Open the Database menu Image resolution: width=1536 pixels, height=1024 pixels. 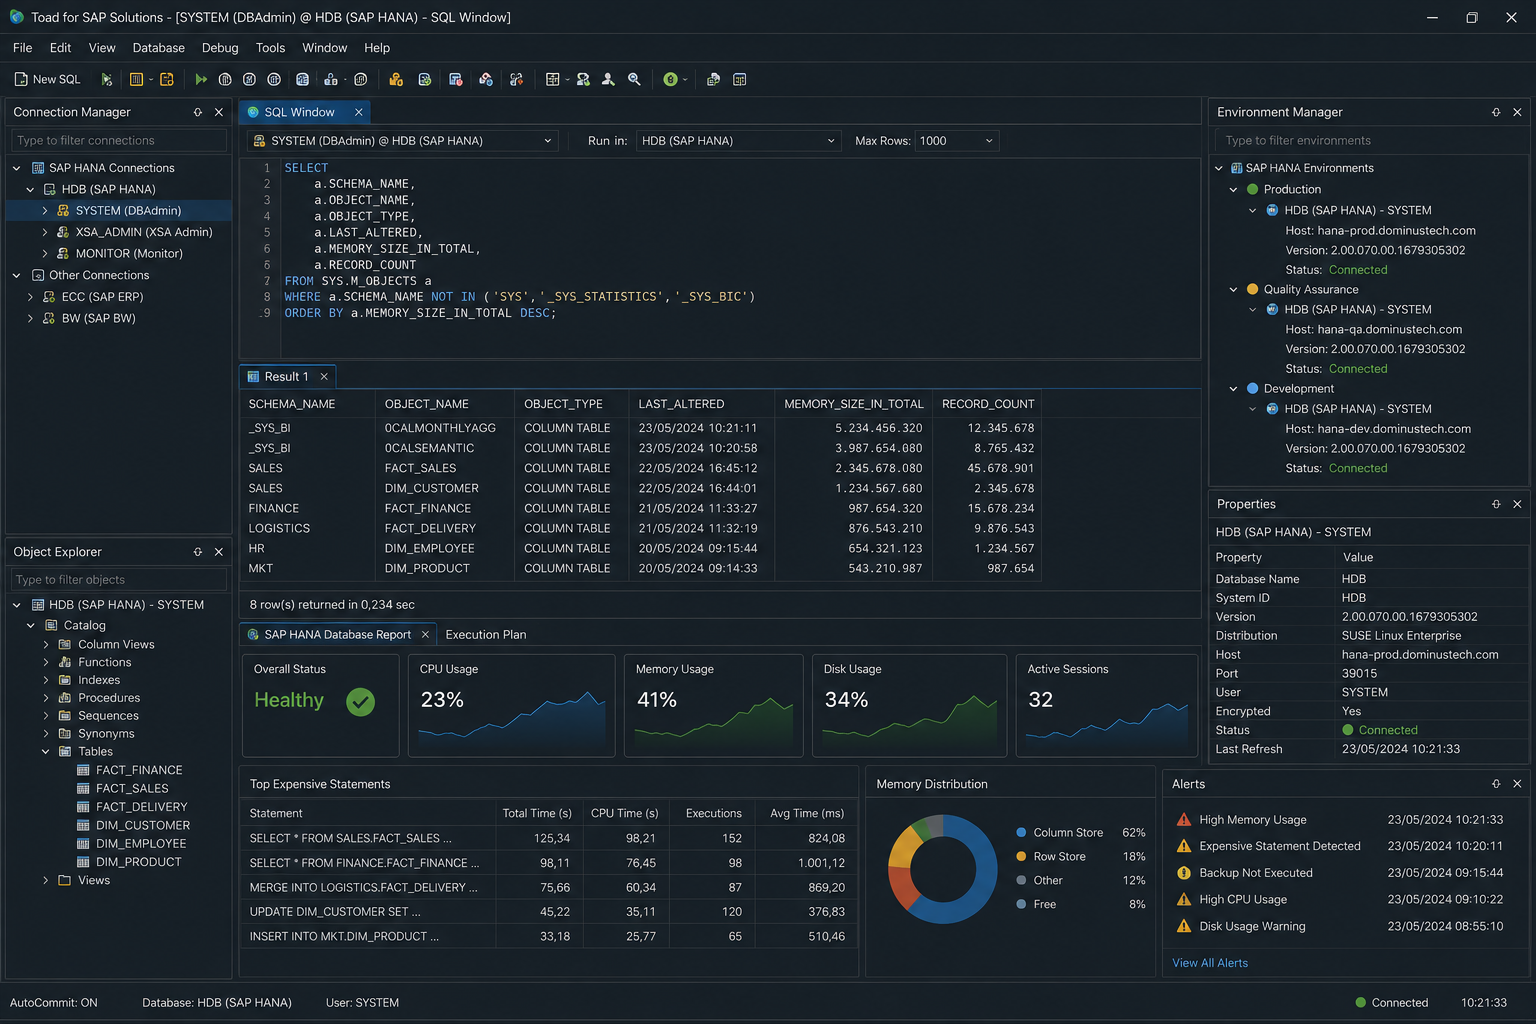coord(159,48)
